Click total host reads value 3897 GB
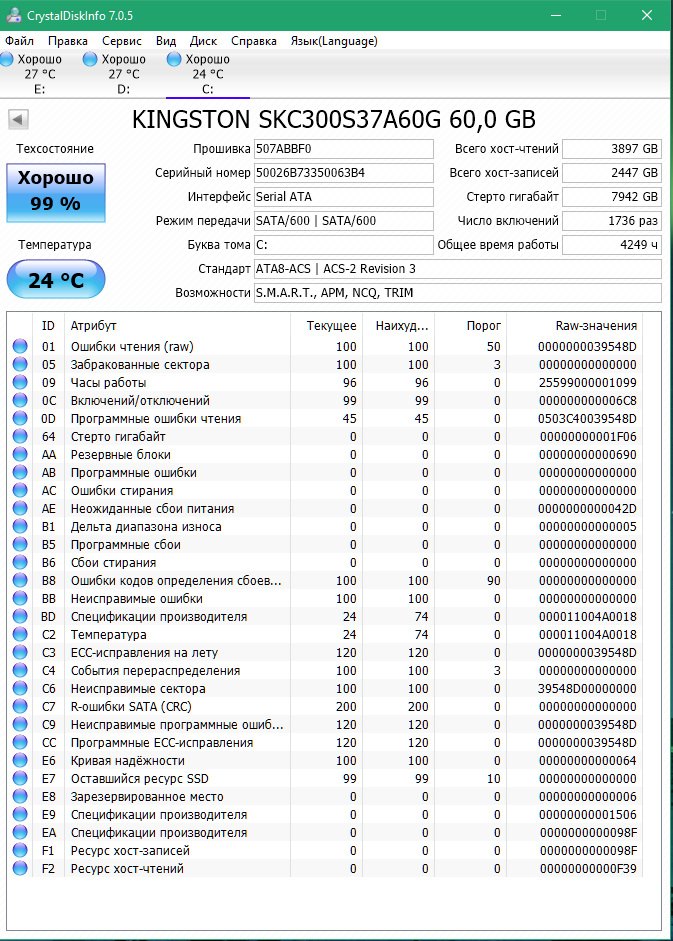Image resolution: width=673 pixels, height=941 pixels. pyautogui.click(x=612, y=149)
